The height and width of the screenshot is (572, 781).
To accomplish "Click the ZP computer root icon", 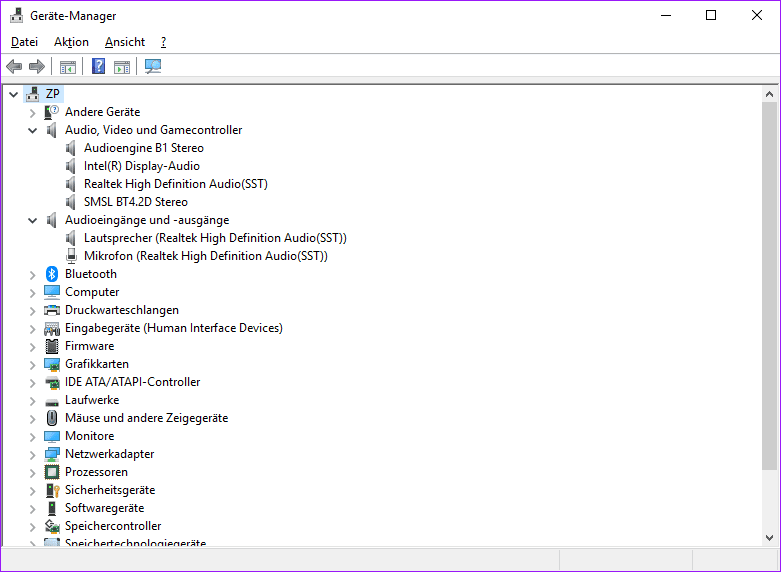I will (32, 94).
